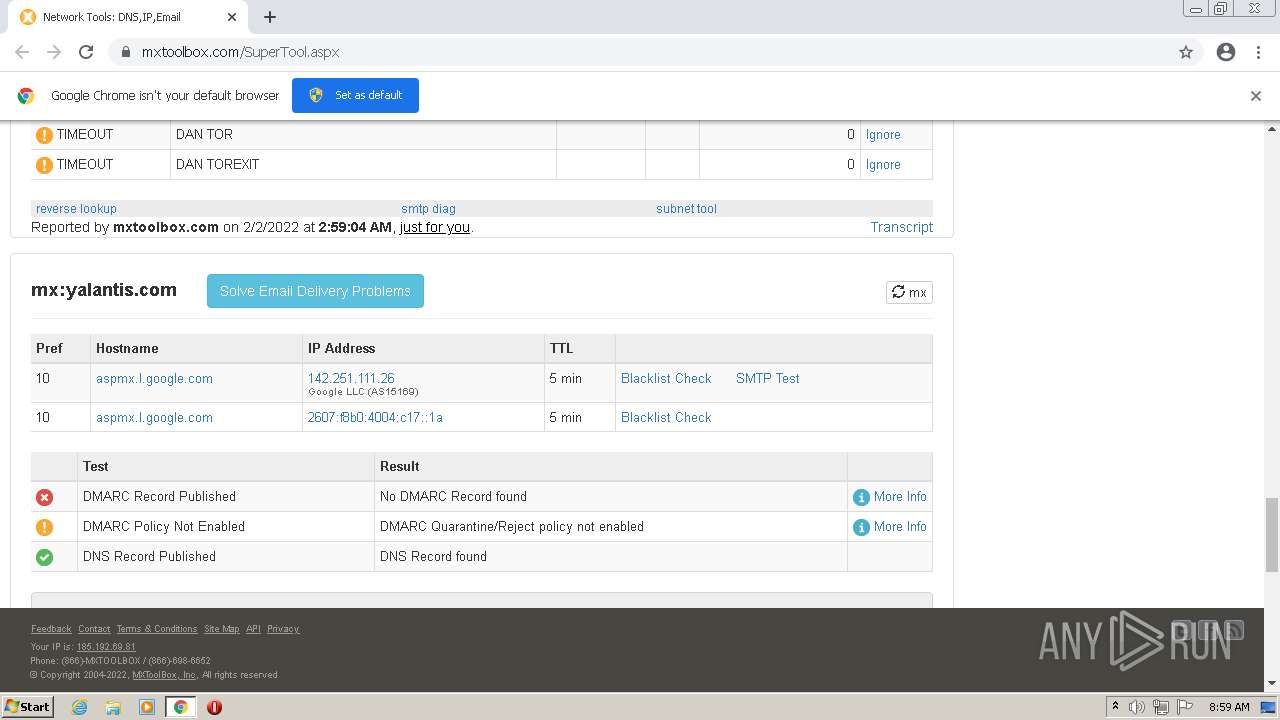This screenshot has height=720, width=1280.
Task: Go forward to next page
Action: point(54,52)
